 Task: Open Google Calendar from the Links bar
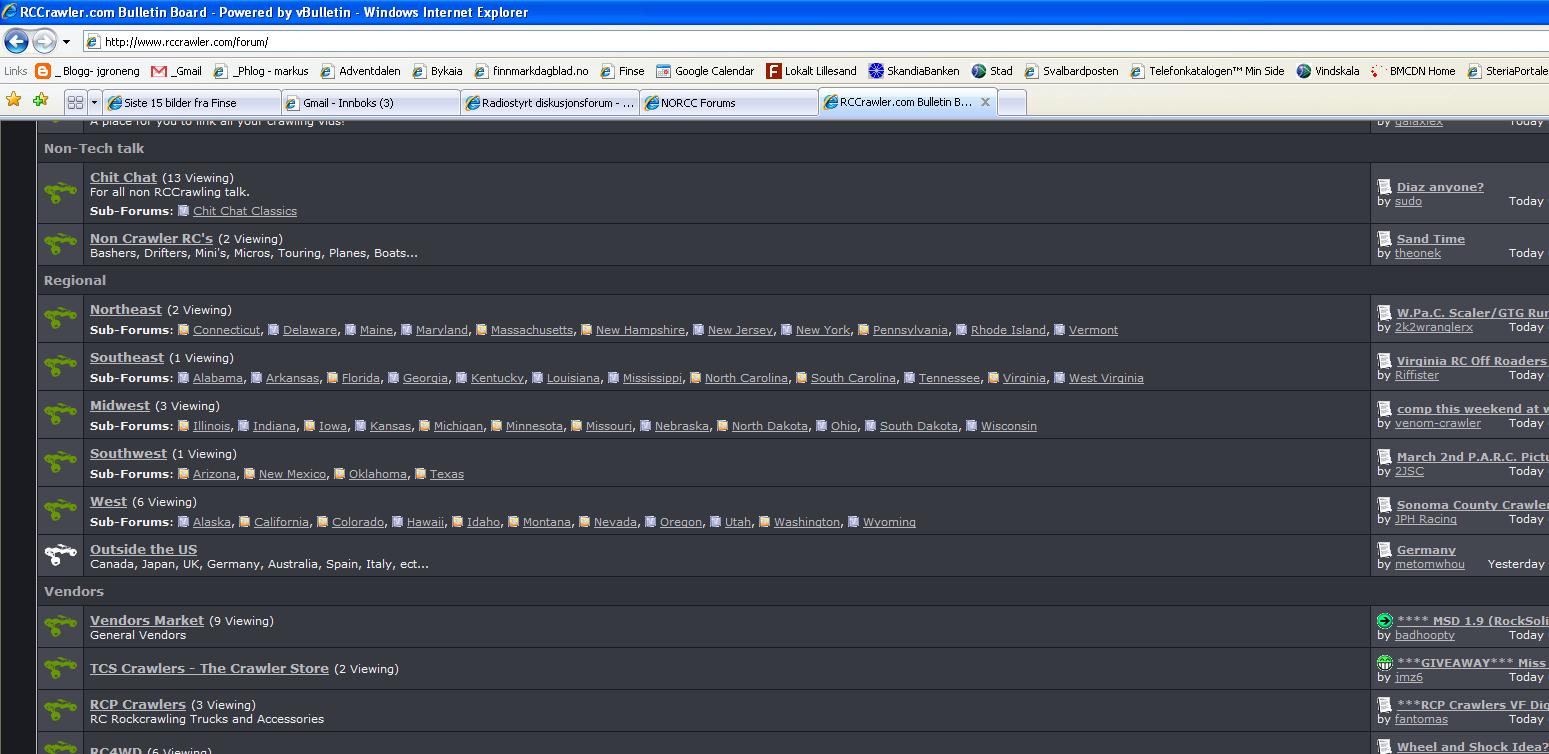[x=713, y=71]
